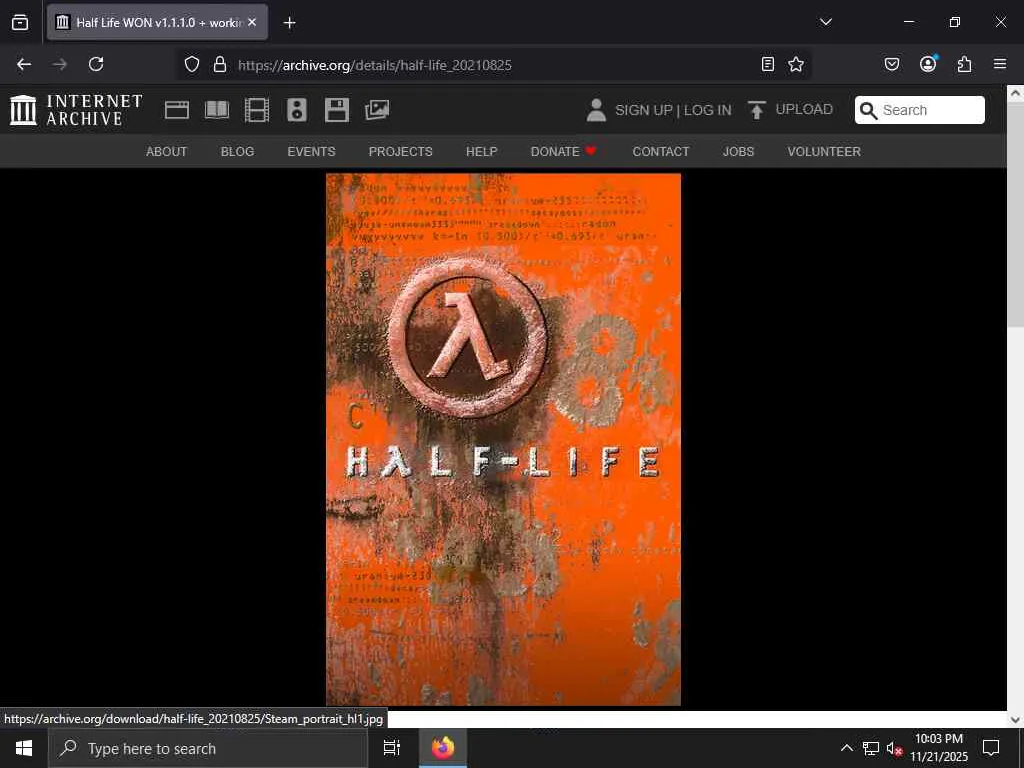Viewport: 1024px width, 768px height.
Task: Open the PROJECTS menu item
Action: (400, 152)
